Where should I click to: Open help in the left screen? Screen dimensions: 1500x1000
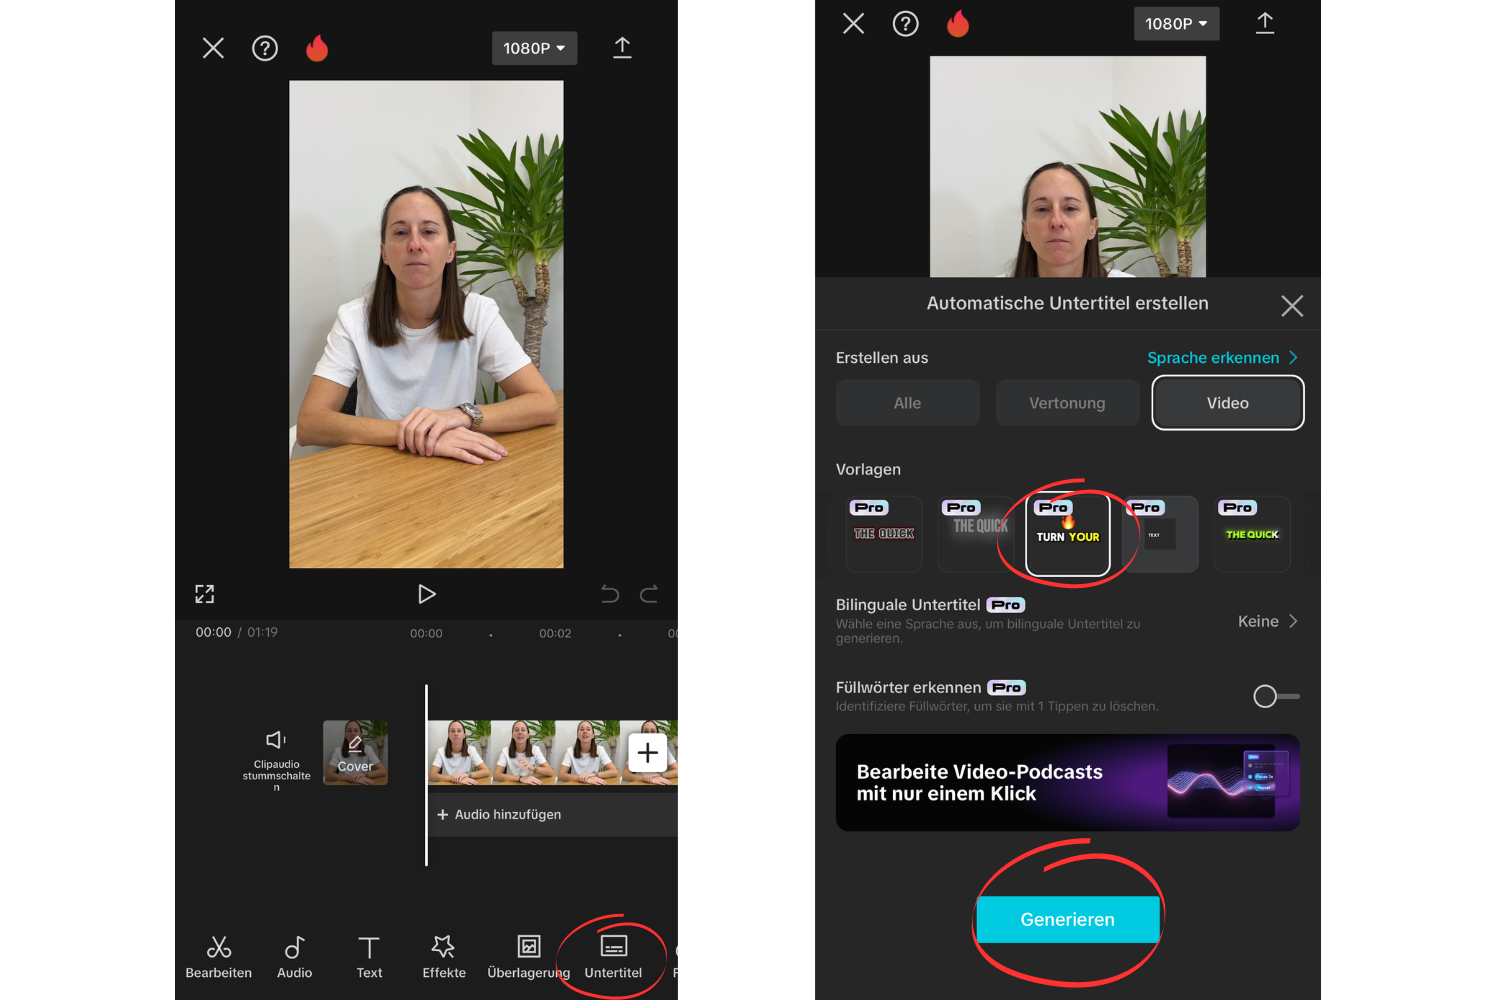[x=265, y=48]
